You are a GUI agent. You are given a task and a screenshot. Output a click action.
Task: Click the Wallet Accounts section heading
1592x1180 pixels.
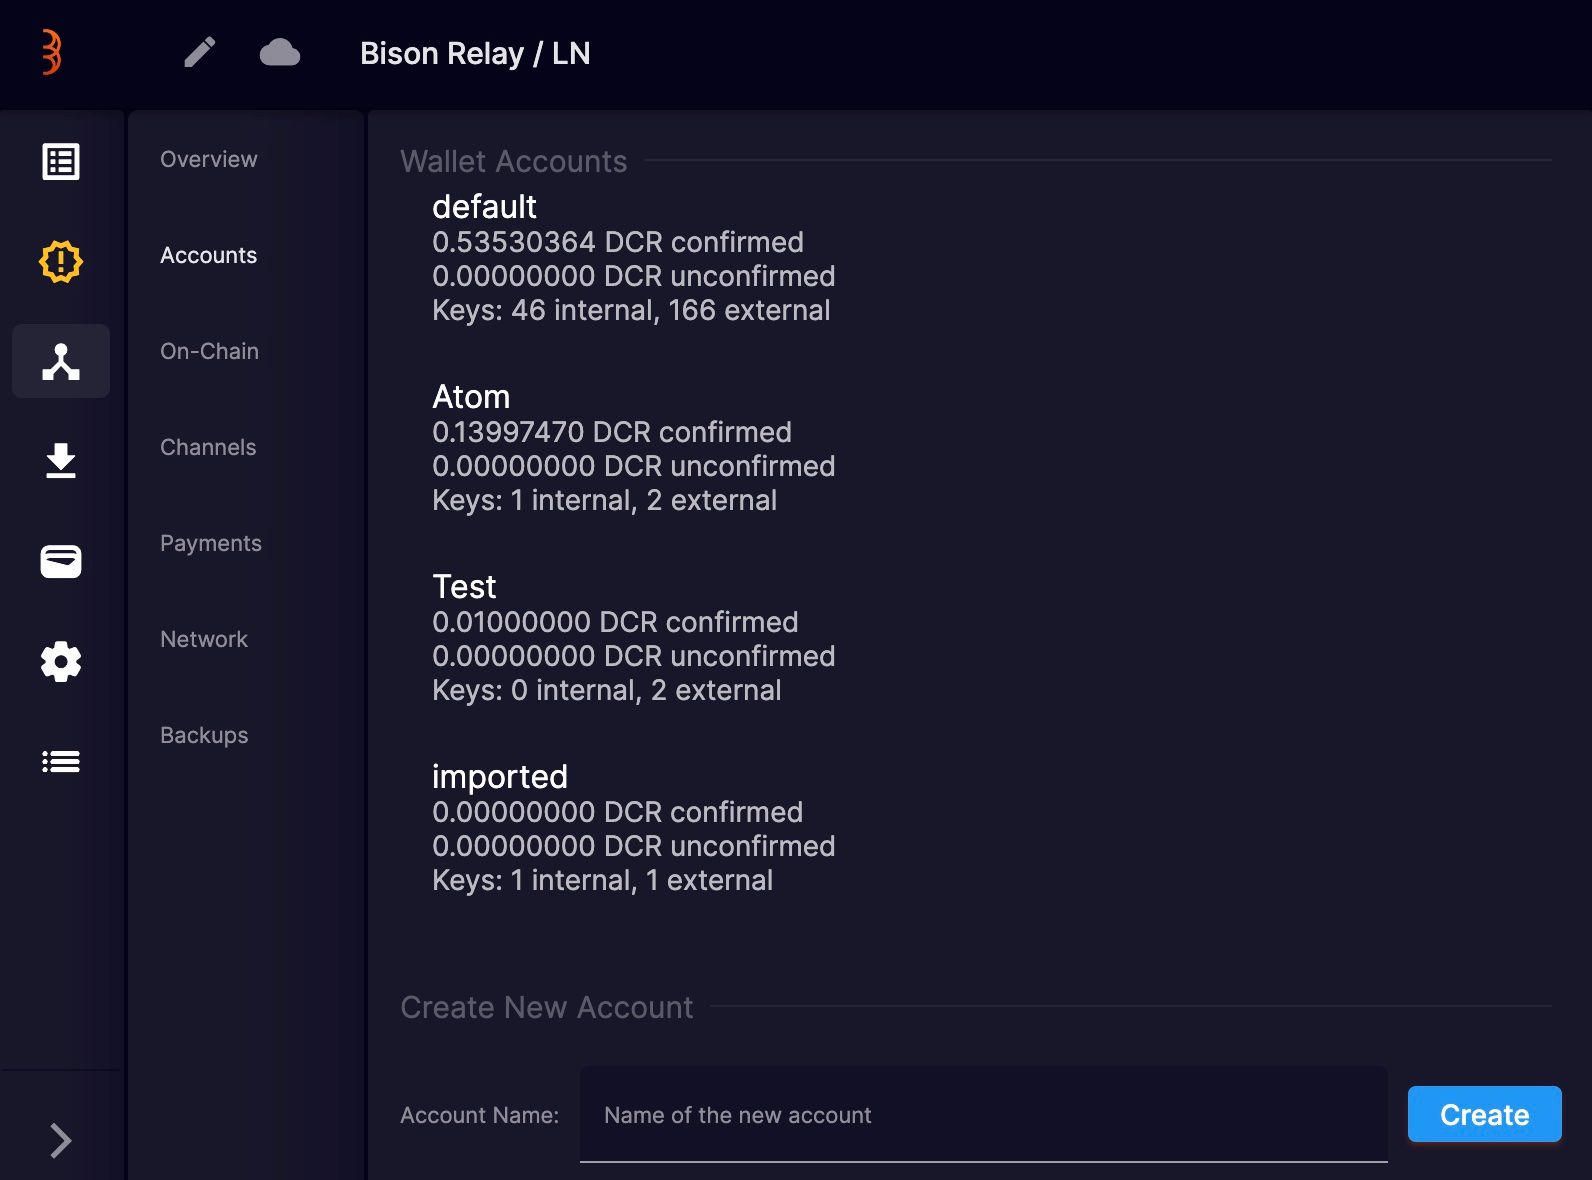coord(514,161)
